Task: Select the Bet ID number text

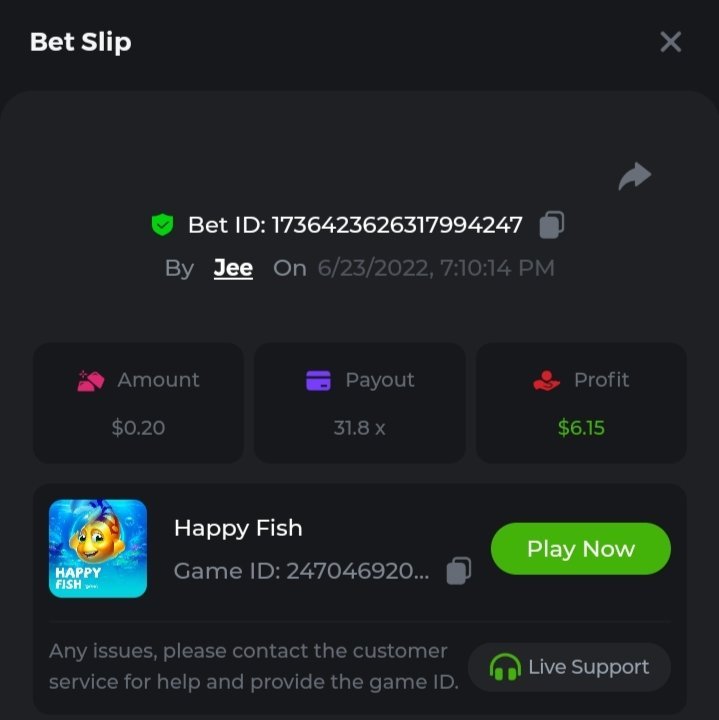Action: click(397, 225)
